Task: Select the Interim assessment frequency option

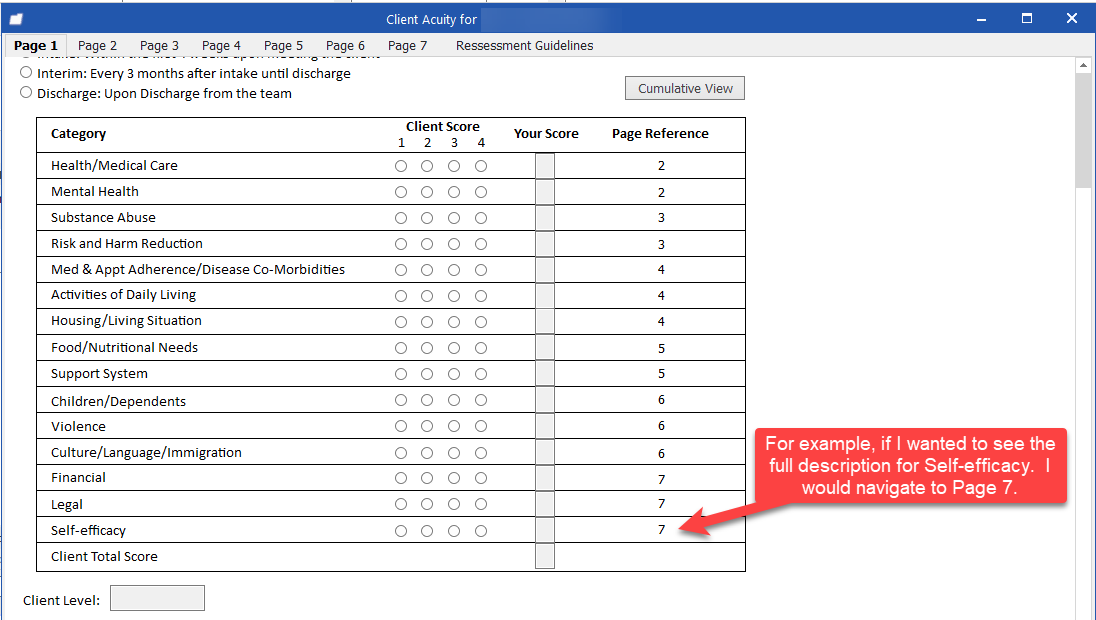Action: tap(25, 72)
